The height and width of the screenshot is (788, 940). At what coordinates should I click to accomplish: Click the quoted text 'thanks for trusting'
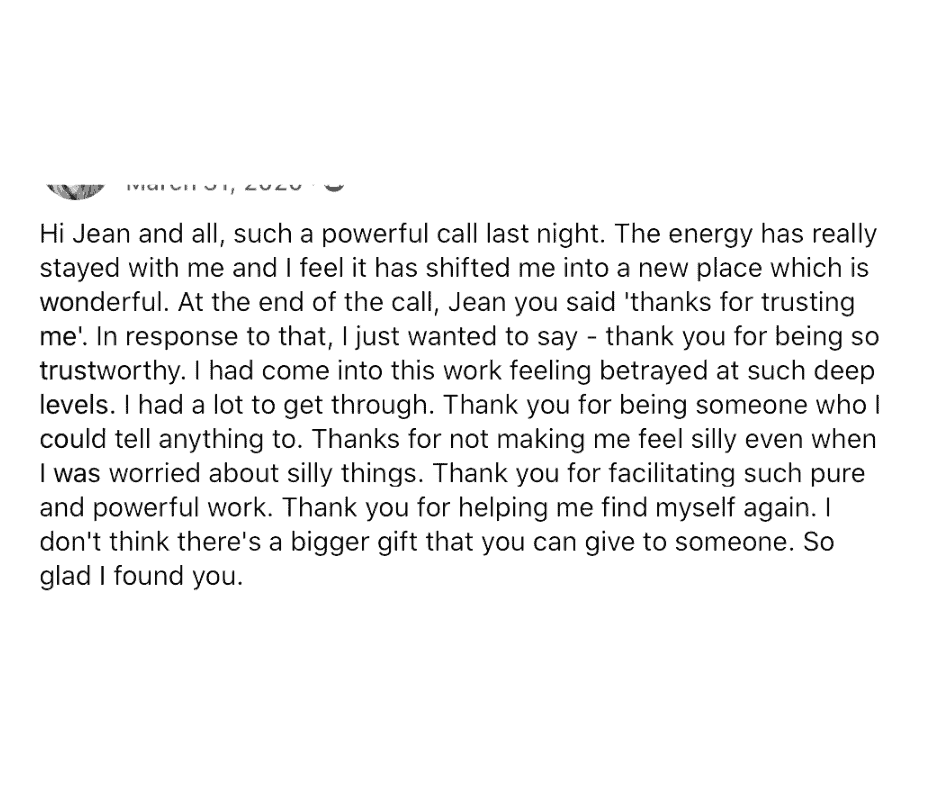[x=743, y=302]
